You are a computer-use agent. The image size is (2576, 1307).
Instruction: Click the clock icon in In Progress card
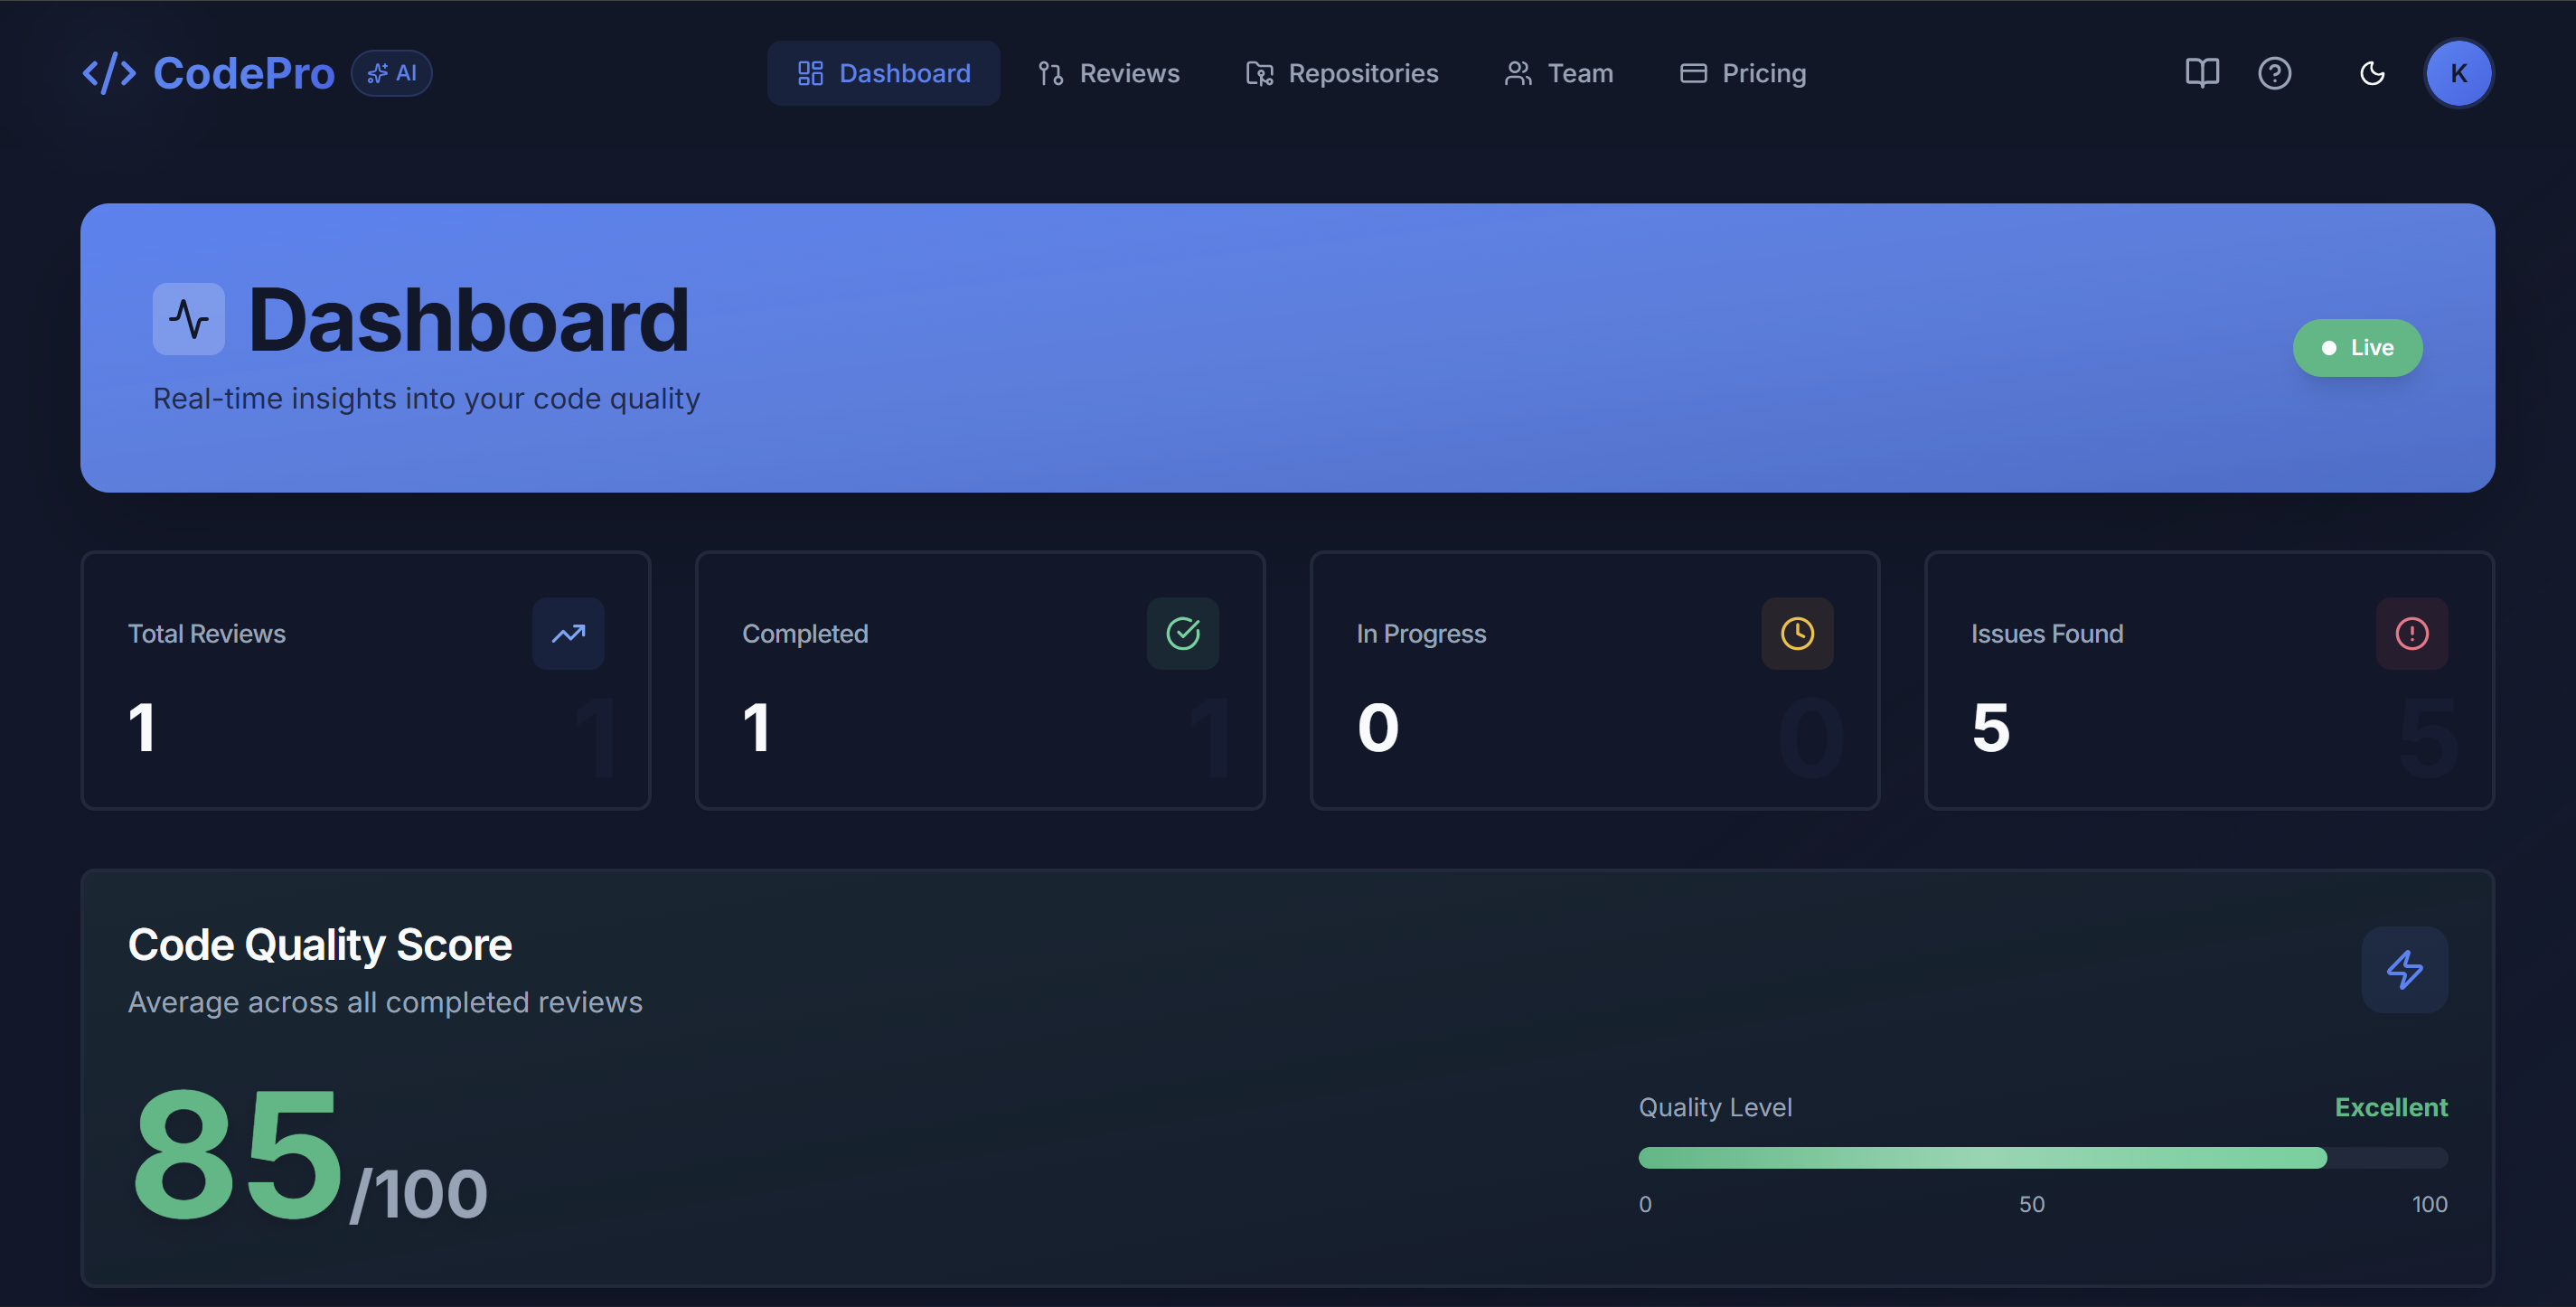(x=1797, y=633)
